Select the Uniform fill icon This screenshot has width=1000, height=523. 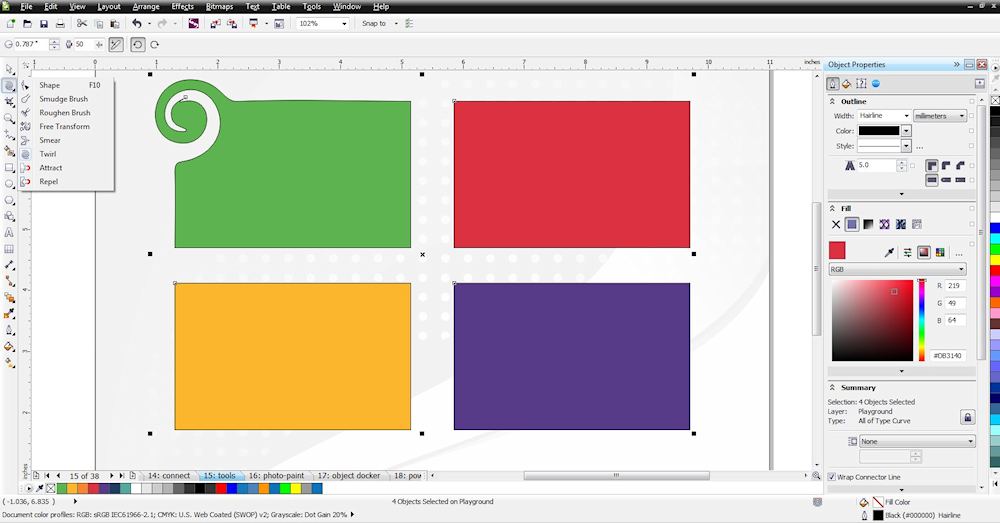[x=852, y=224]
